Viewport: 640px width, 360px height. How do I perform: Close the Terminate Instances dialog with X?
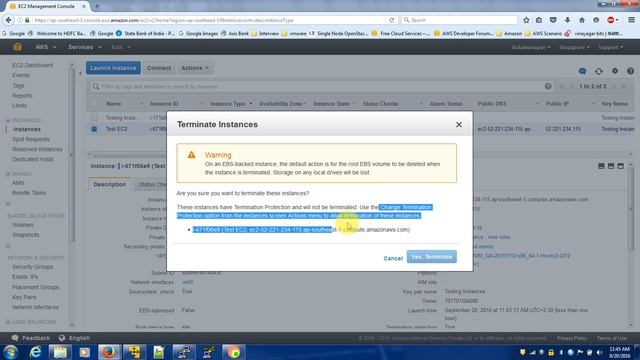(459, 124)
